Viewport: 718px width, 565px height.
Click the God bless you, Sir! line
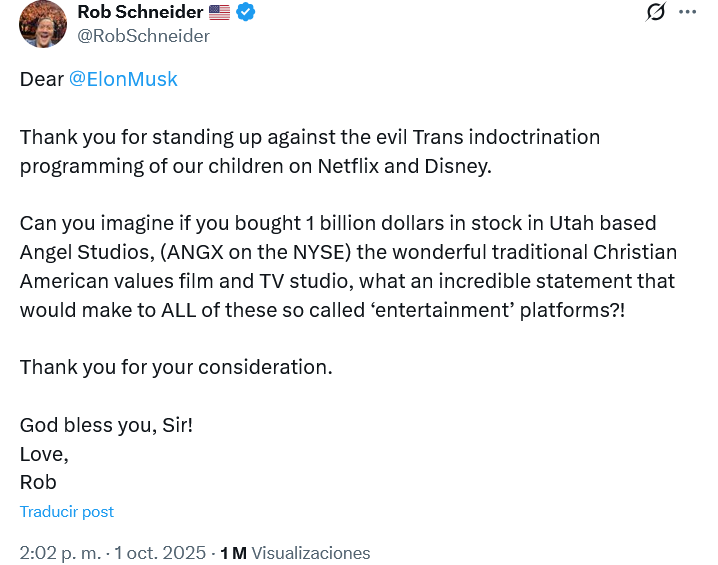106,424
